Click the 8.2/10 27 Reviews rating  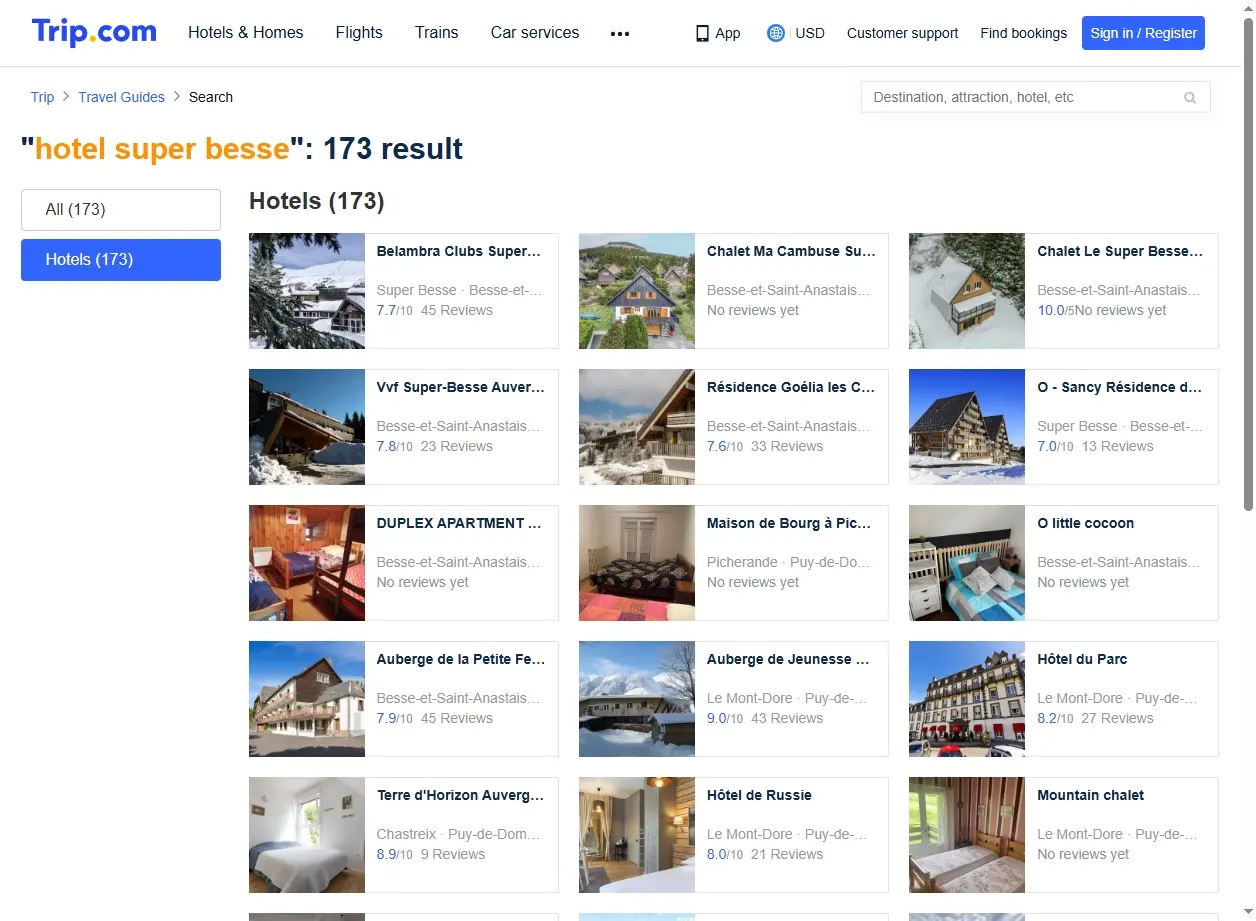pyautogui.click(x=1095, y=719)
